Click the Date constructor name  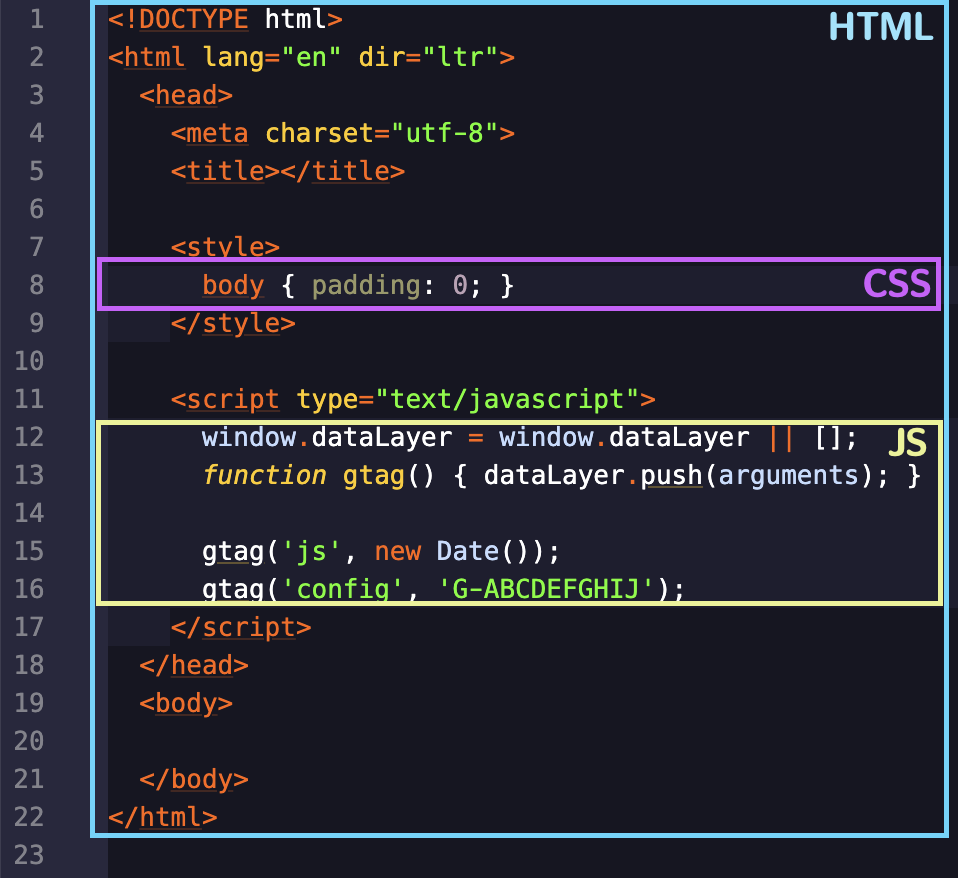[468, 551]
